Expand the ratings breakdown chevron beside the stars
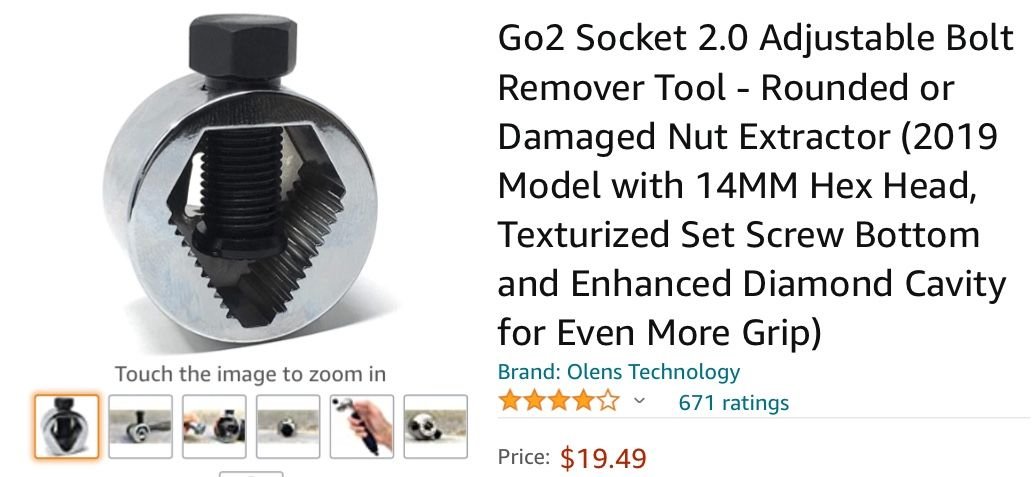 [x=638, y=401]
